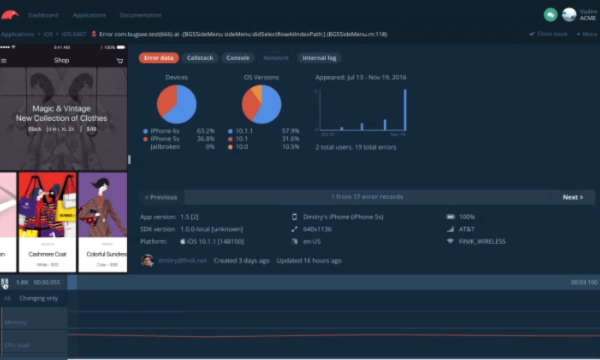
Task: Switch to the Internal log tab
Action: tap(319, 58)
